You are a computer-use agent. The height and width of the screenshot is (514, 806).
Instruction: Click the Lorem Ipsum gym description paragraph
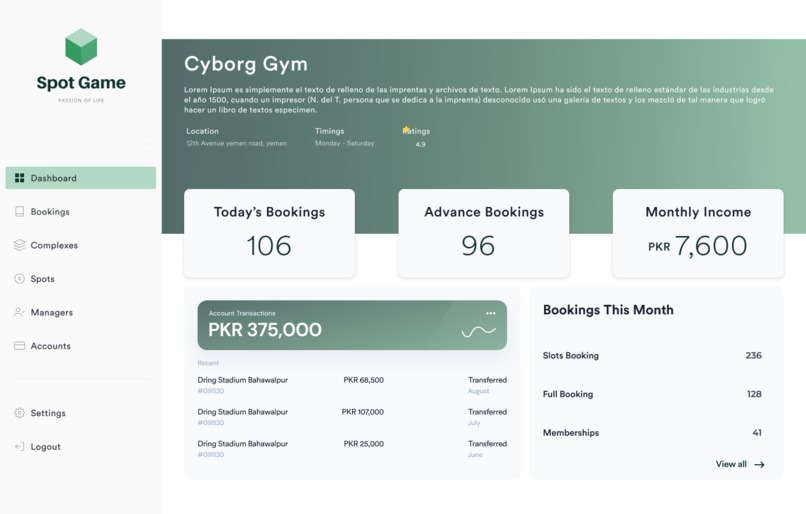479,100
